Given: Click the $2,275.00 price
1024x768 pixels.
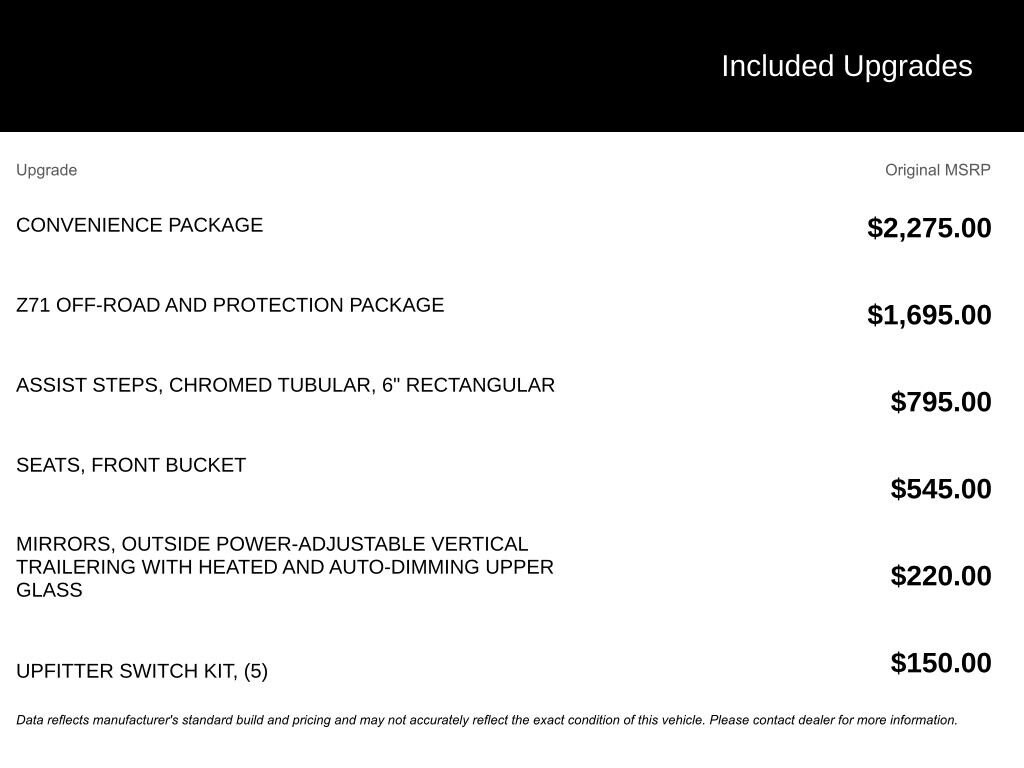Looking at the screenshot, I should (x=929, y=228).
